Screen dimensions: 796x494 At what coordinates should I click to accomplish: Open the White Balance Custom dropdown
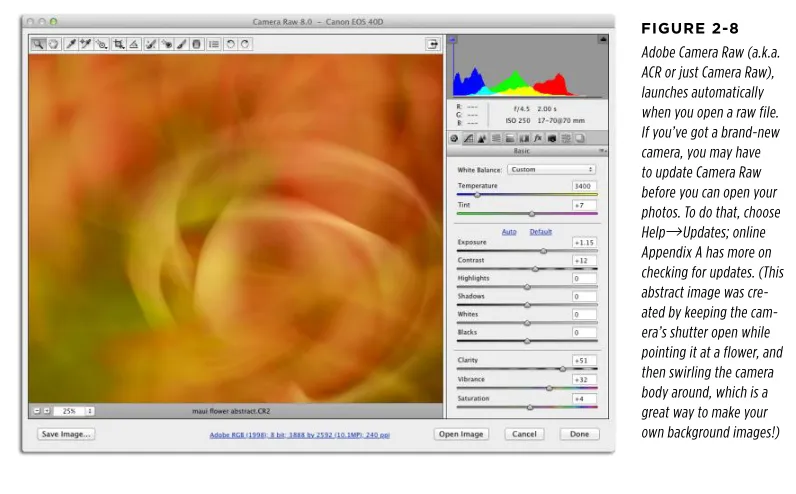point(551,170)
